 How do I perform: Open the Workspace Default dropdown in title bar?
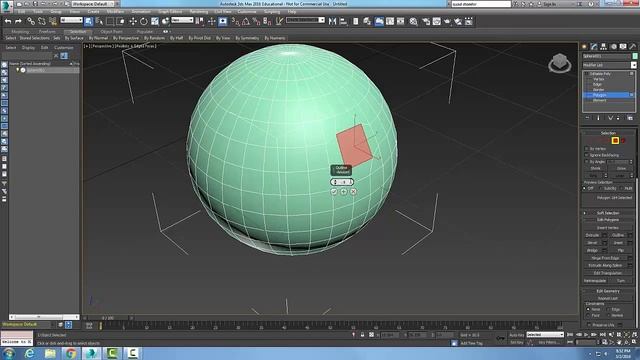[x=93, y=4]
